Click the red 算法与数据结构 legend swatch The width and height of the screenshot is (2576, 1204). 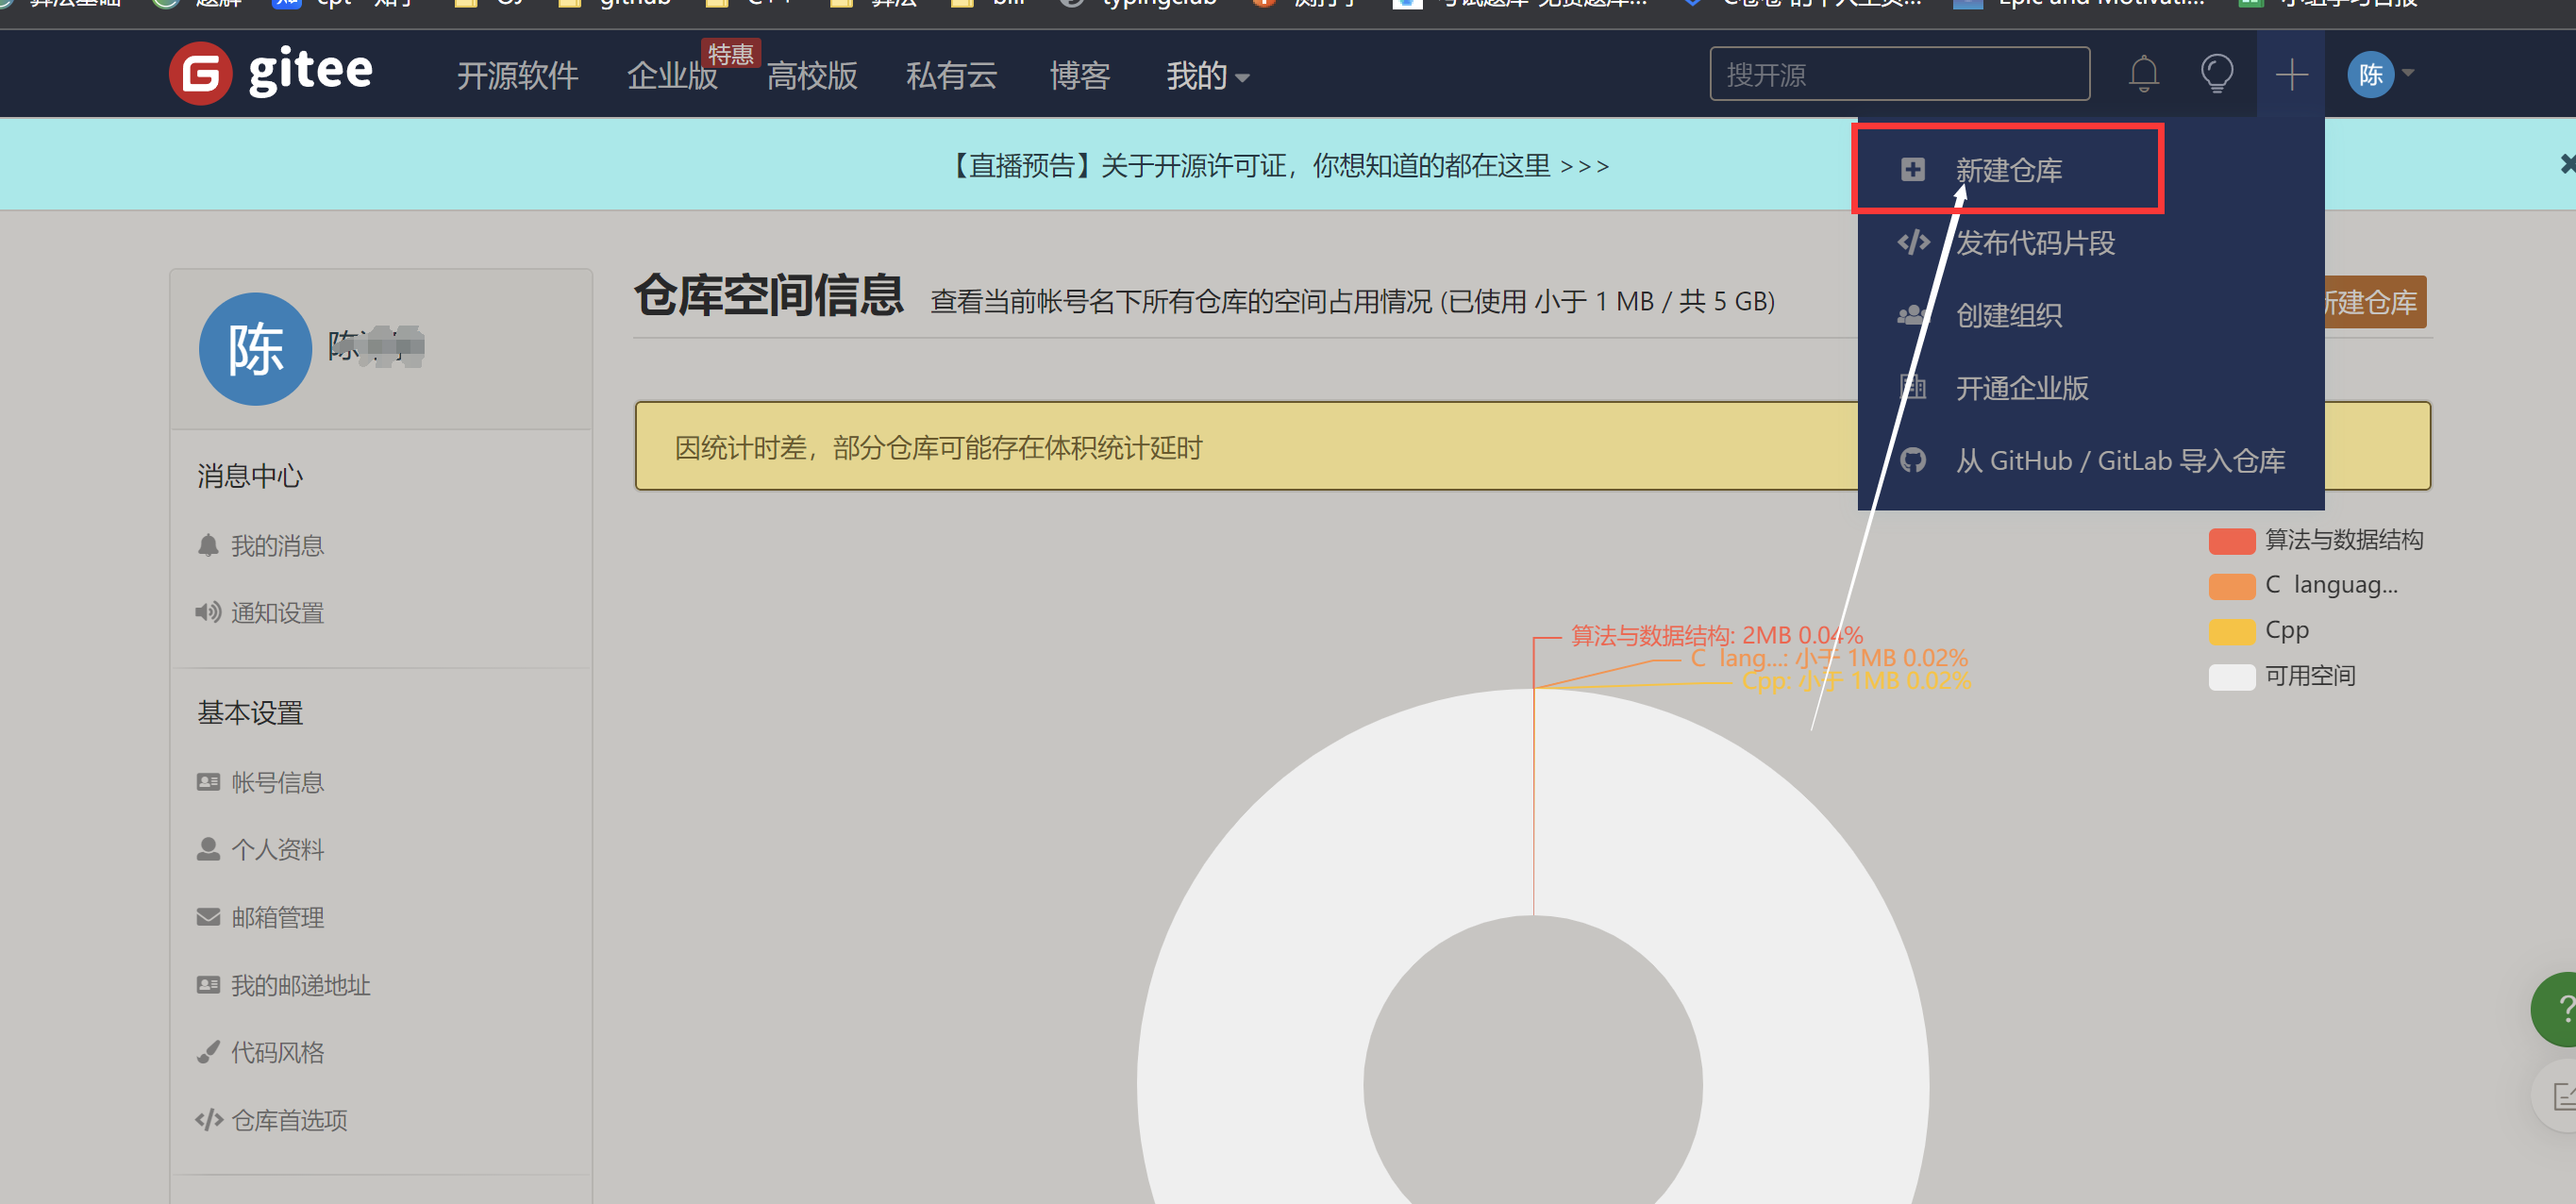coord(2231,540)
